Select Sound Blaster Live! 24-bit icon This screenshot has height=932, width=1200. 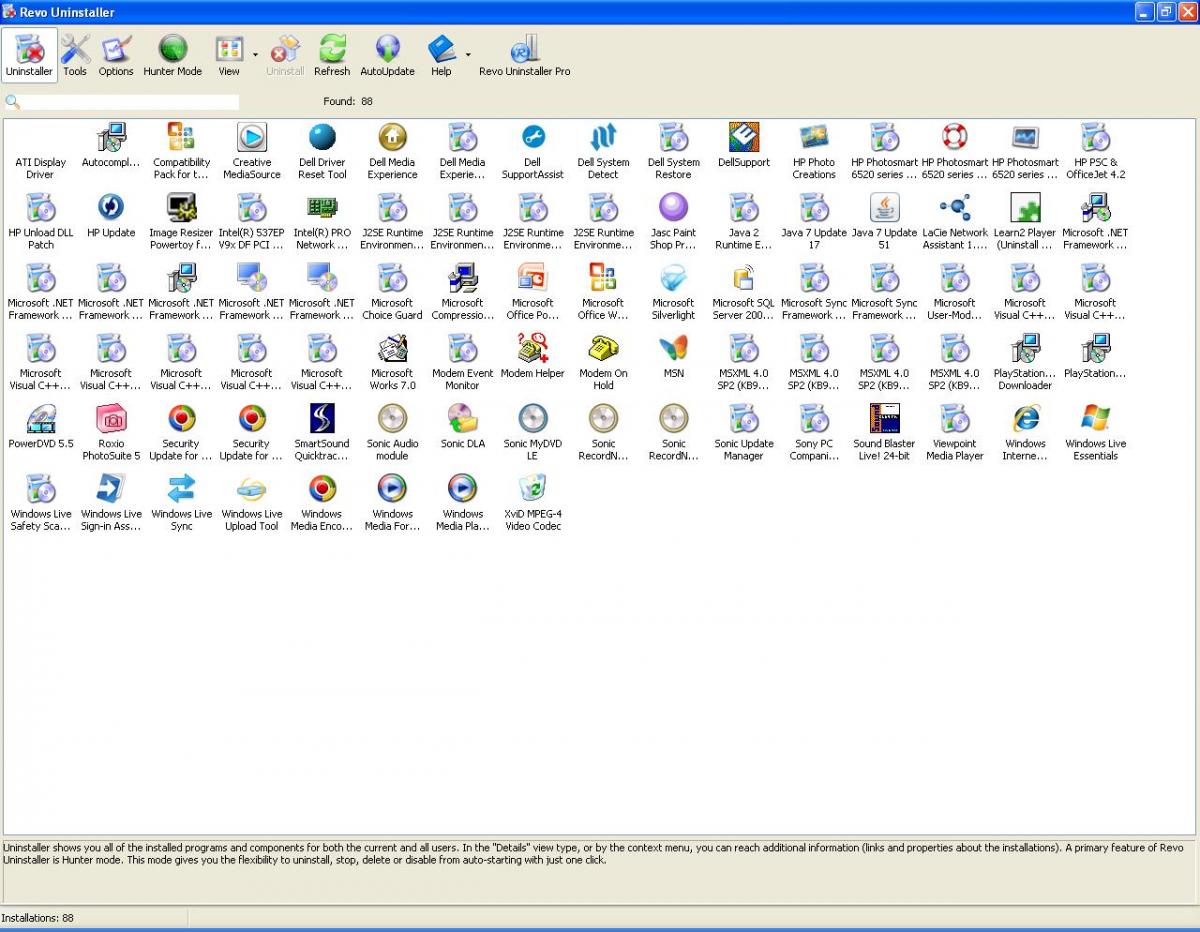click(x=884, y=418)
